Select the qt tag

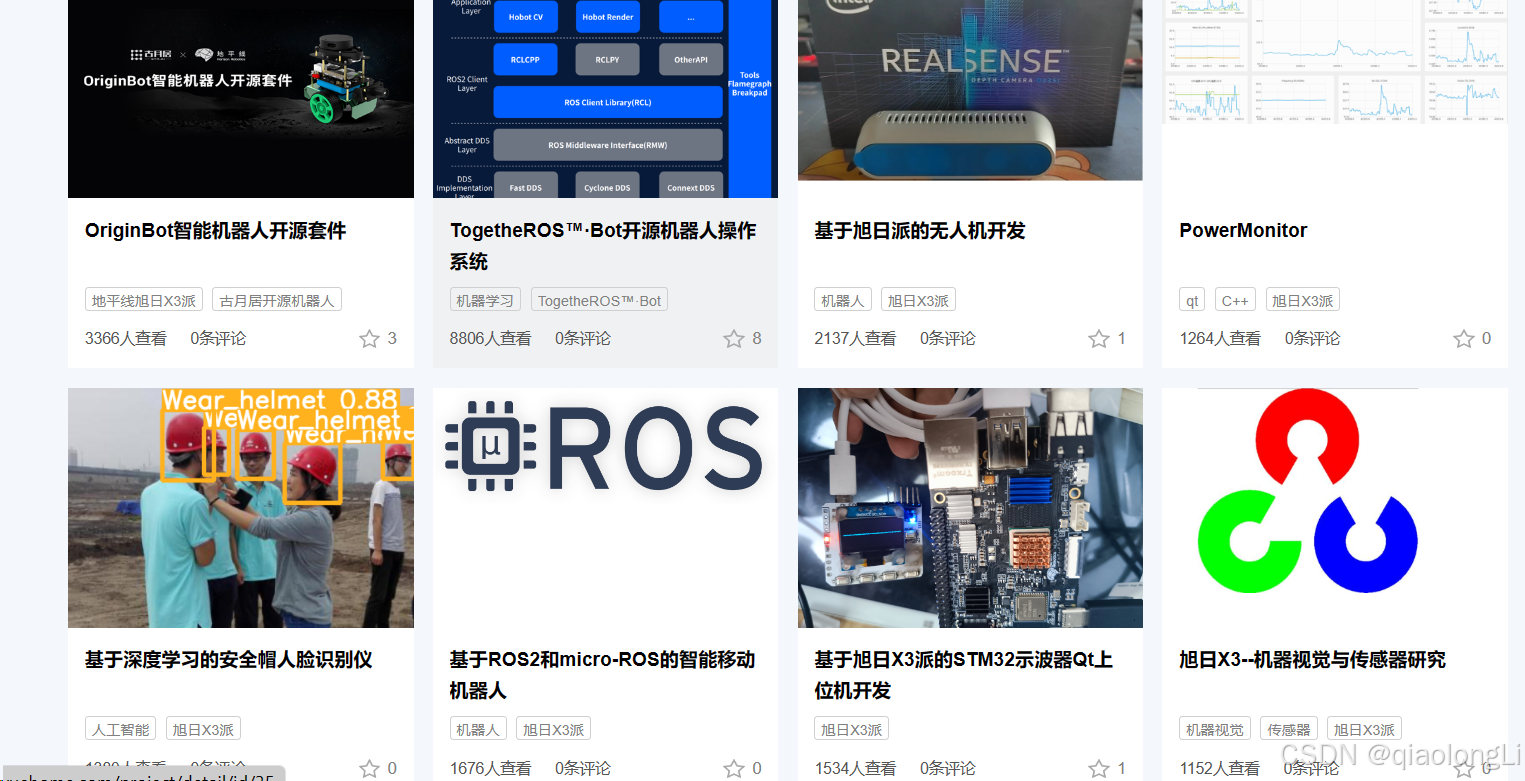click(1192, 300)
